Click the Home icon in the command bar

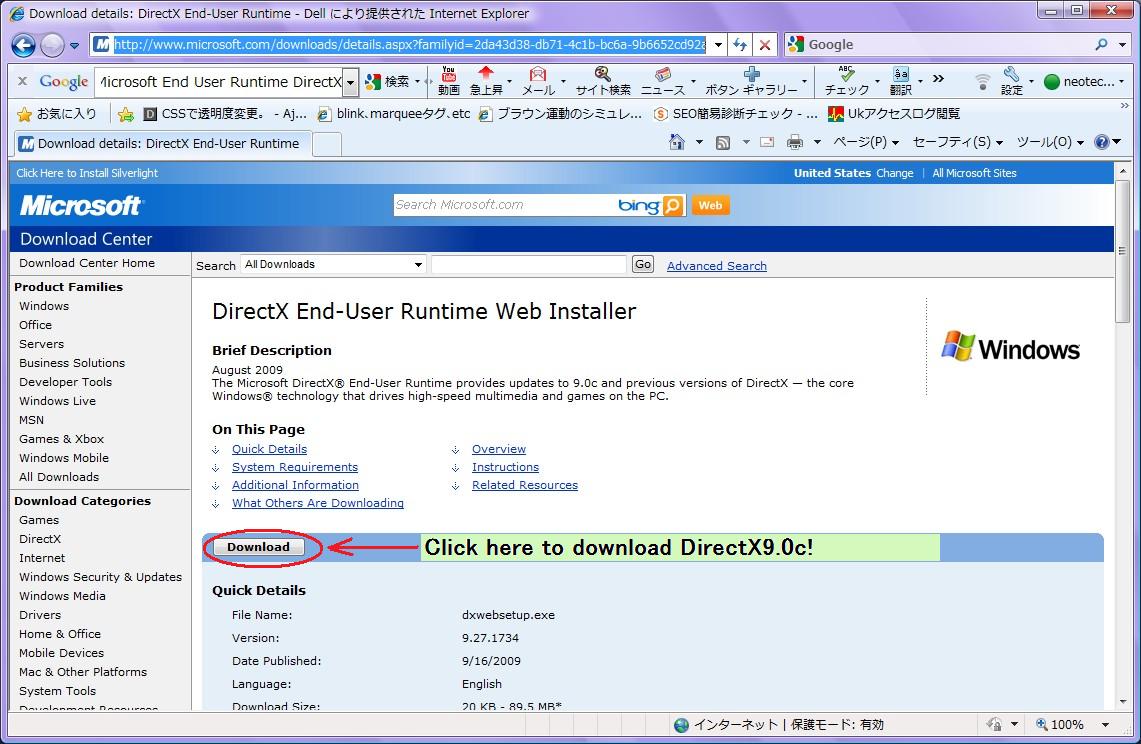[x=677, y=142]
